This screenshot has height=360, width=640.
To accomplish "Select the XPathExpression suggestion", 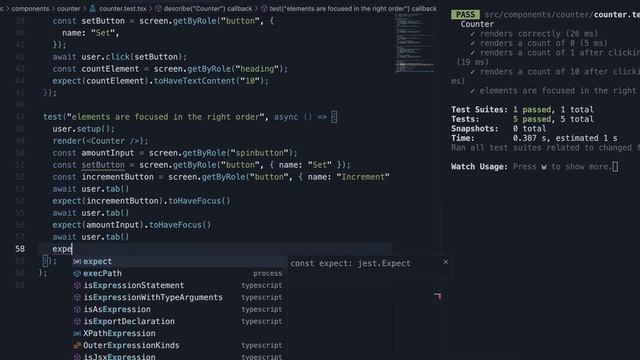I will pyautogui.click(x=179, y=333).
